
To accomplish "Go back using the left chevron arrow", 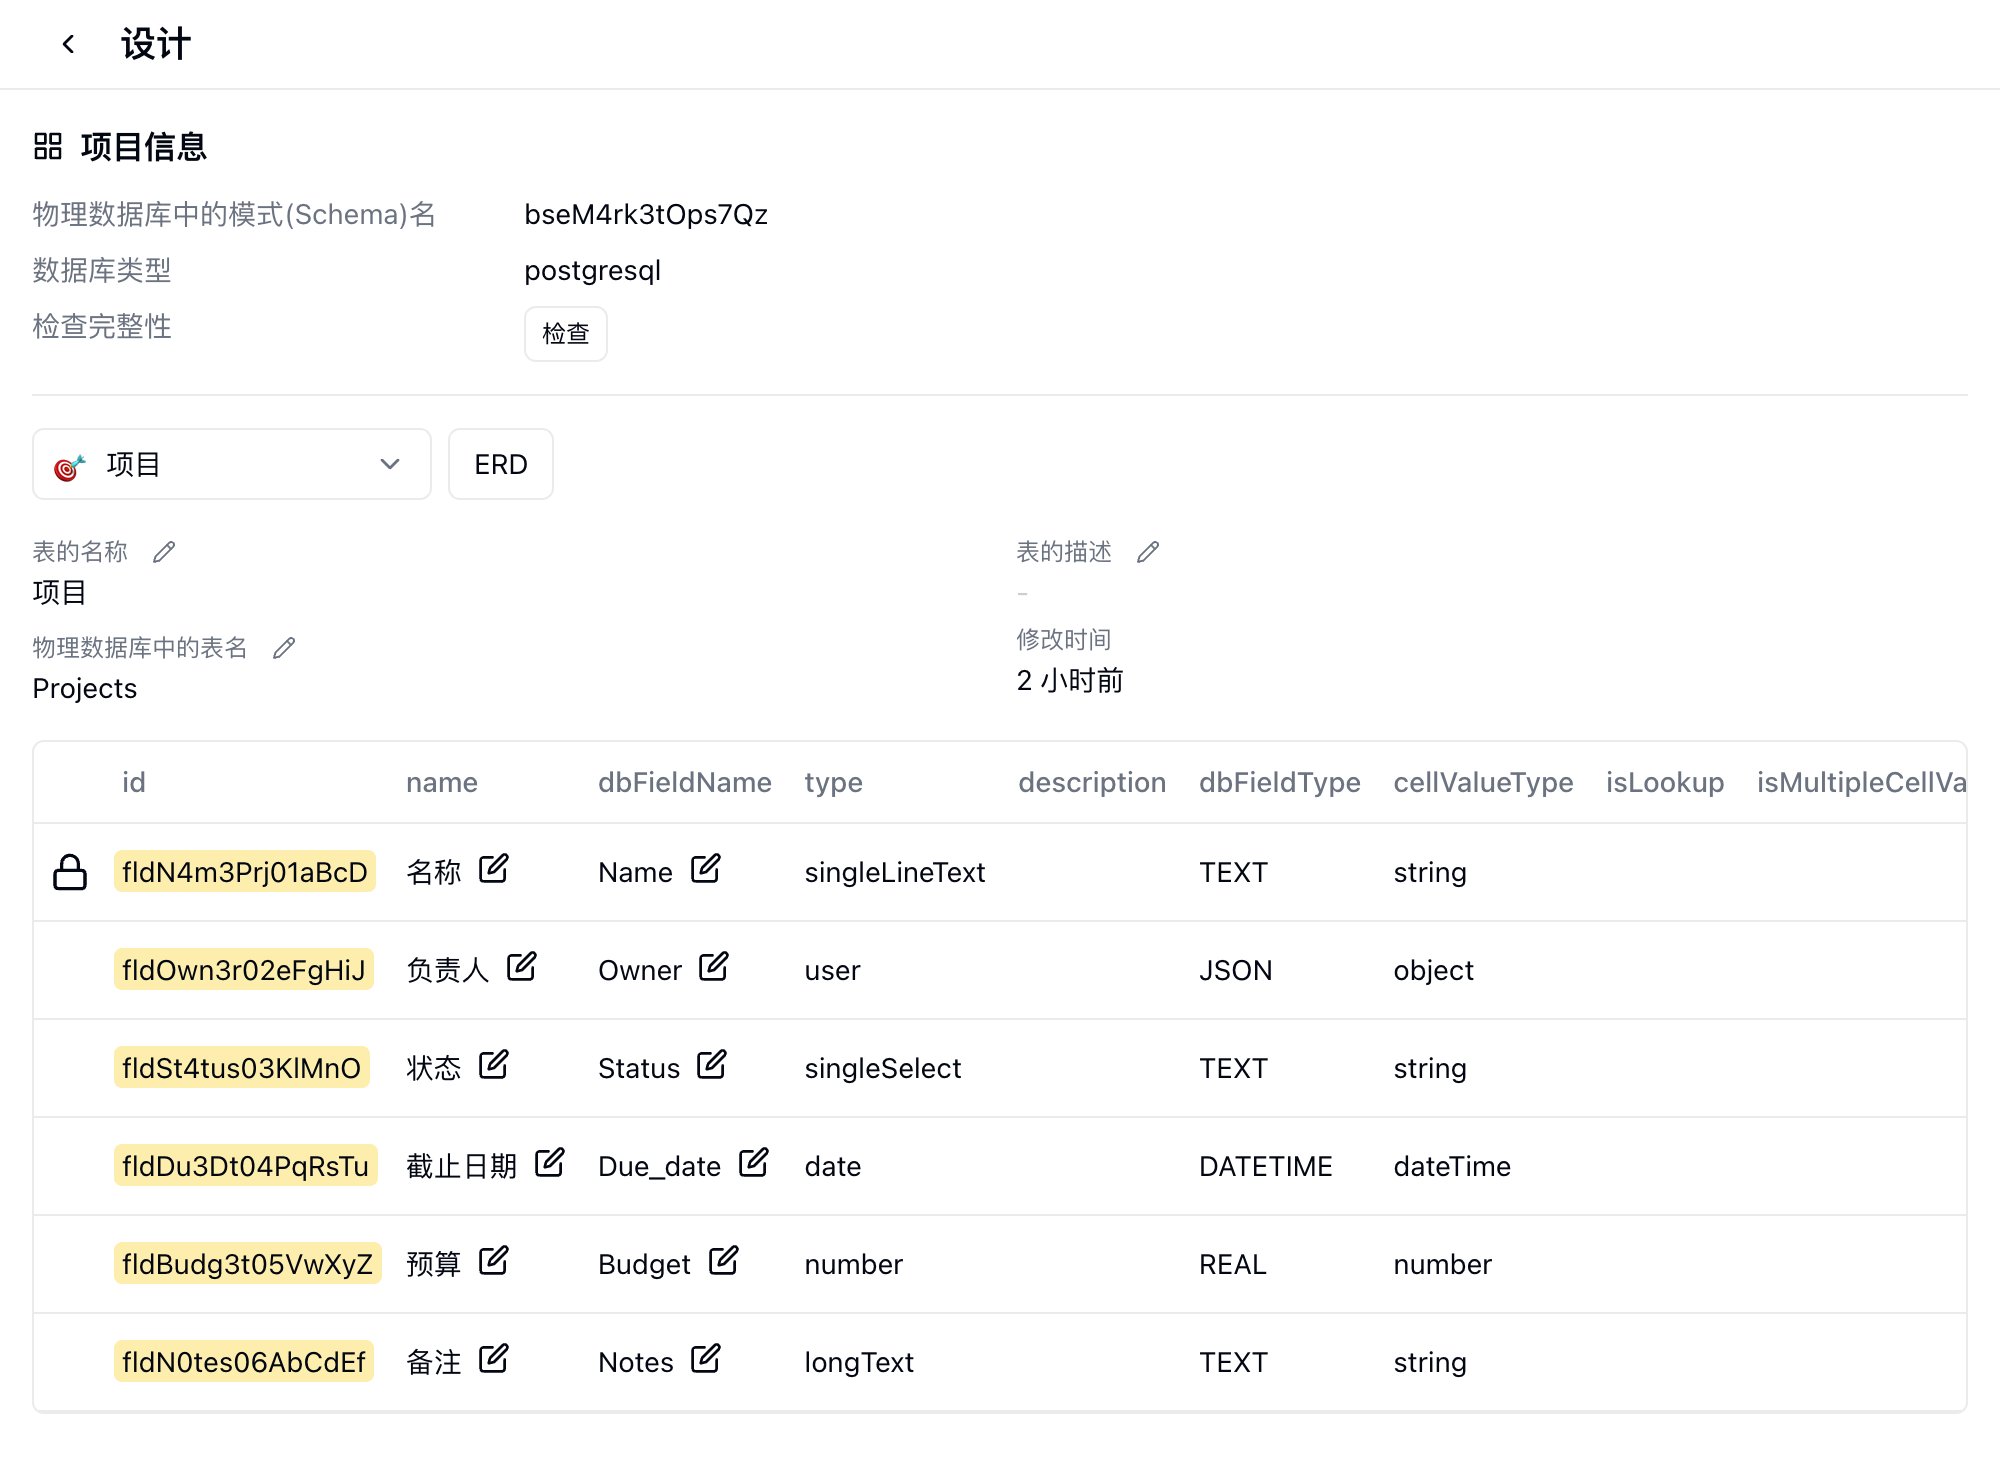I will pyautogui.click(x=68, y=44).
